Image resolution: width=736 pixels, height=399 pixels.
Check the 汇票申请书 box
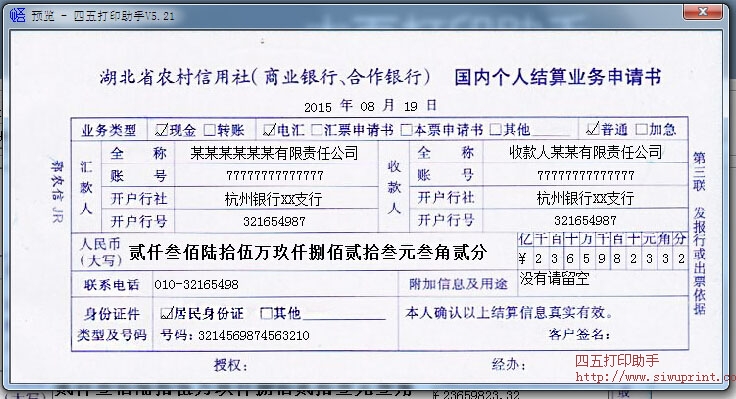pos(317,130)
